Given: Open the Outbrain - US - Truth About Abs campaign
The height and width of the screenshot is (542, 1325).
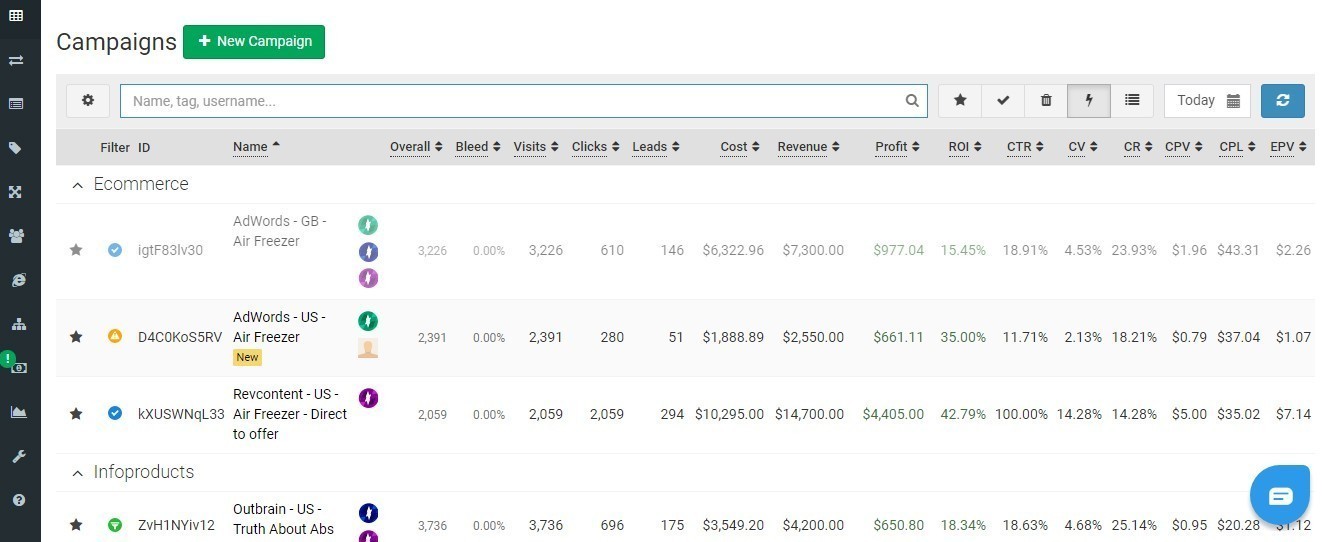Looking at the screenshot, I should coord(284,519).
